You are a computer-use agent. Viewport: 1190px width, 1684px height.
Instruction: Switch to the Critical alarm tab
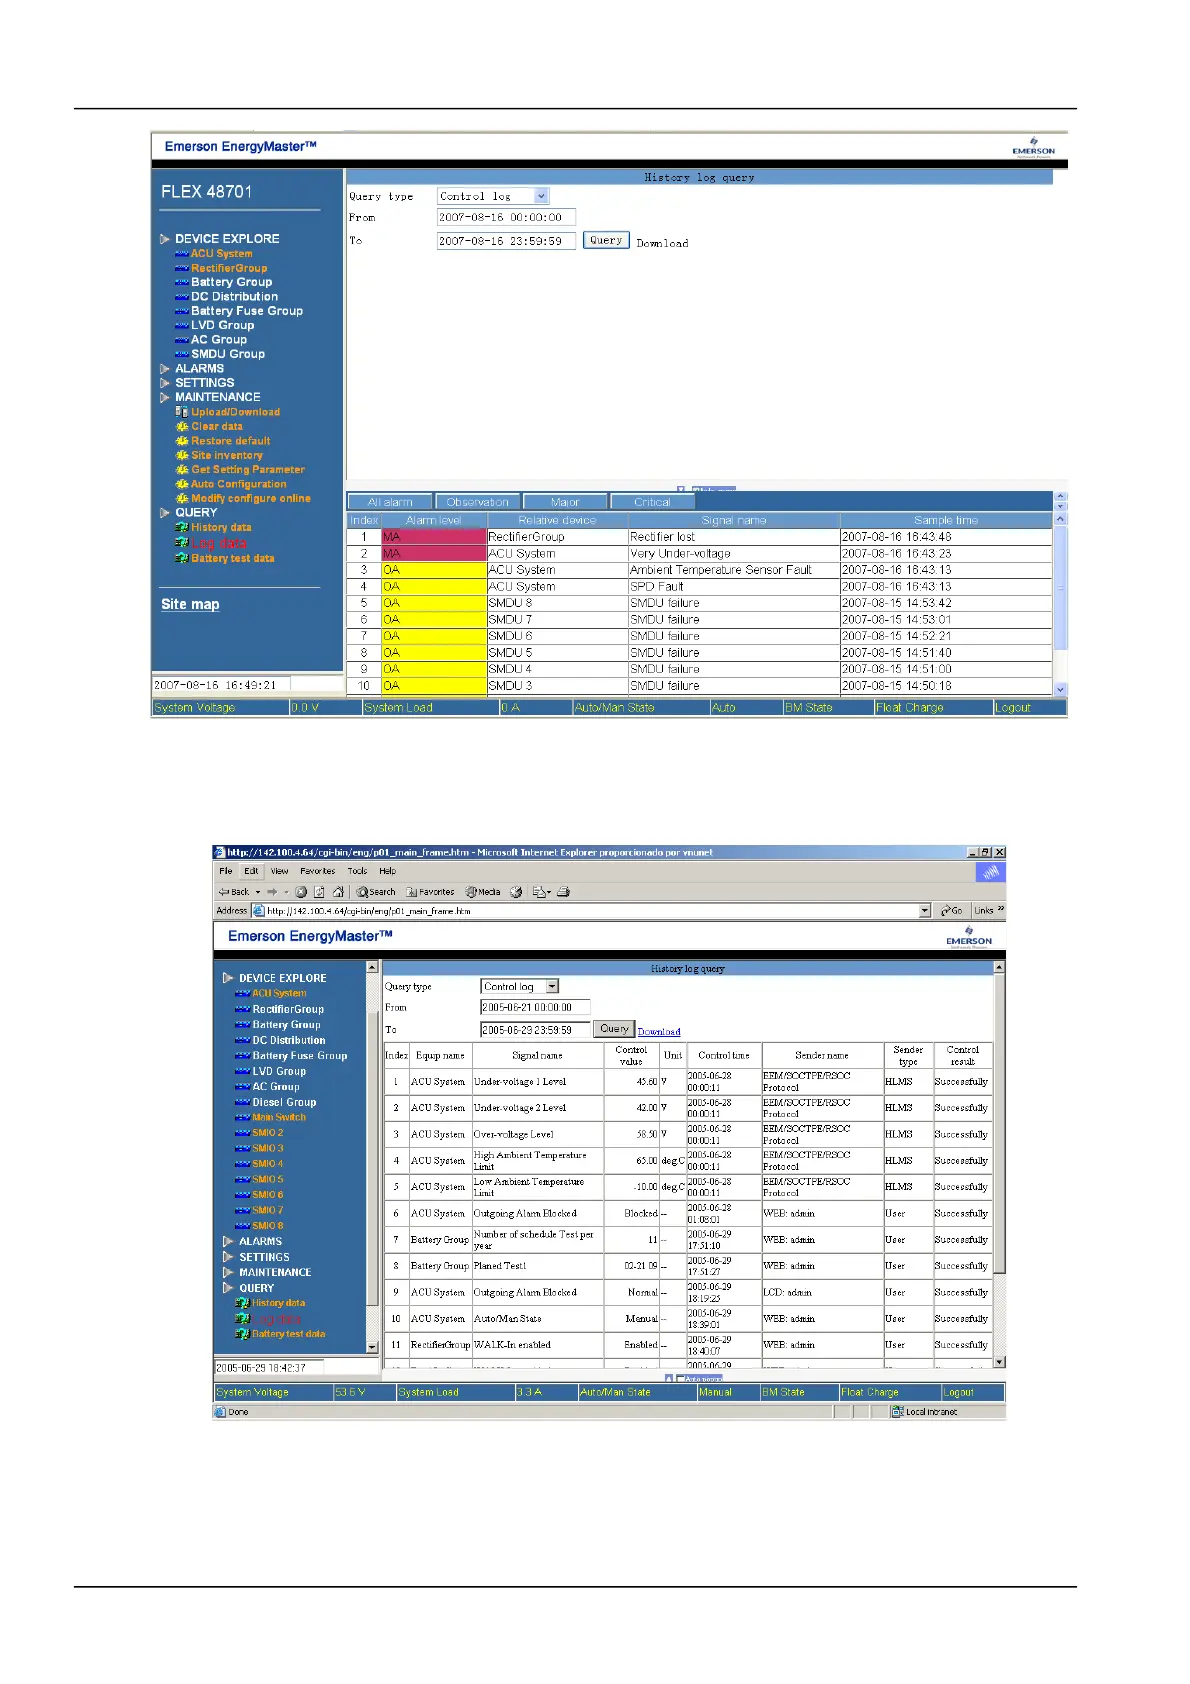[x=653, y=502]
